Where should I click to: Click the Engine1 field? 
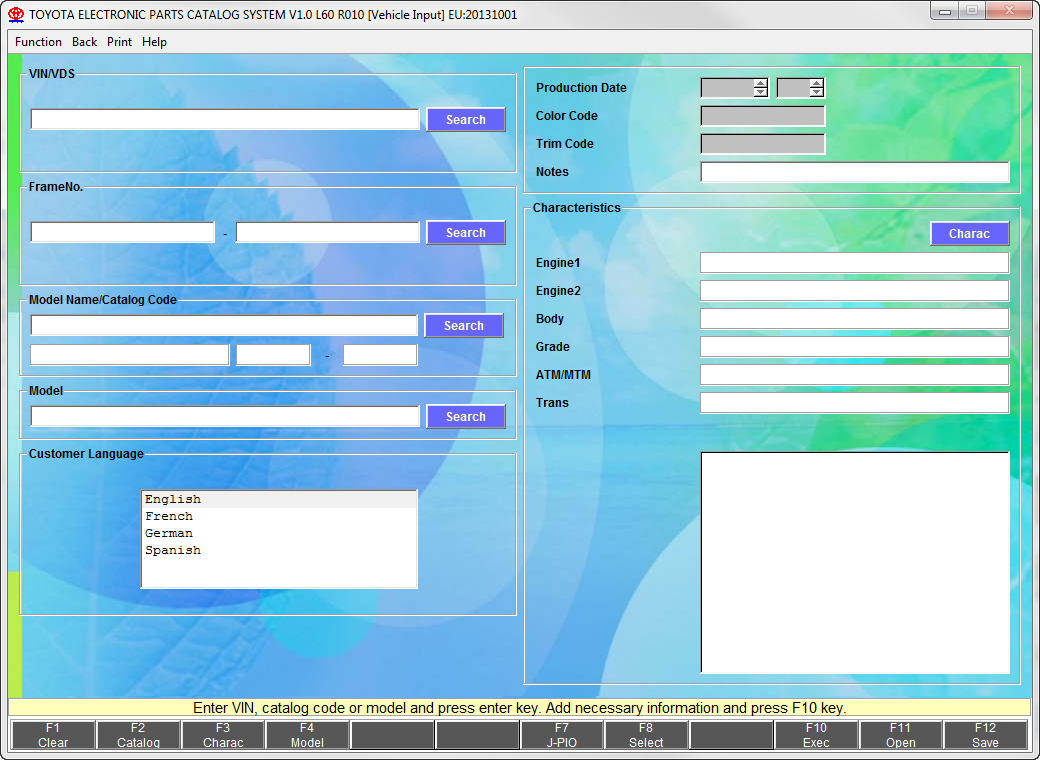point(854,263)
